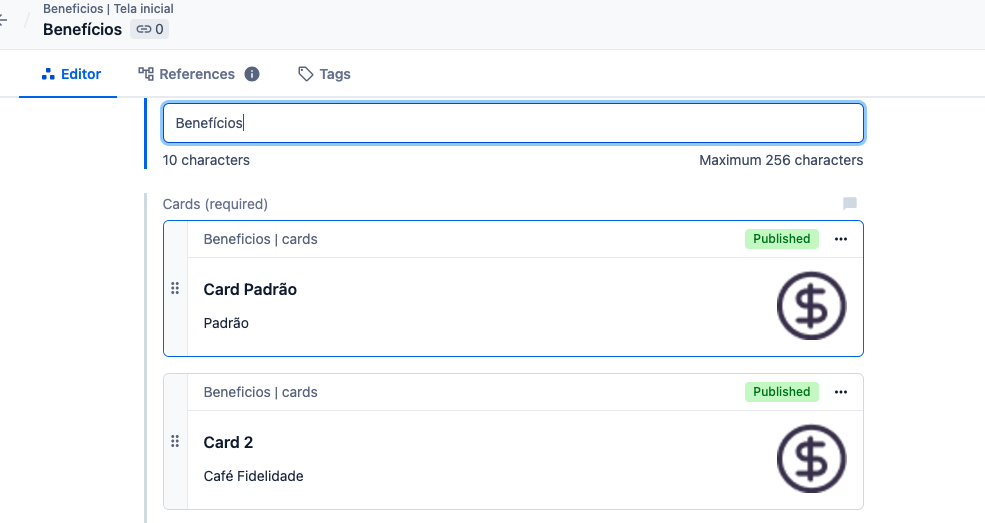Open the Tags tab

[x=324, y=74]
